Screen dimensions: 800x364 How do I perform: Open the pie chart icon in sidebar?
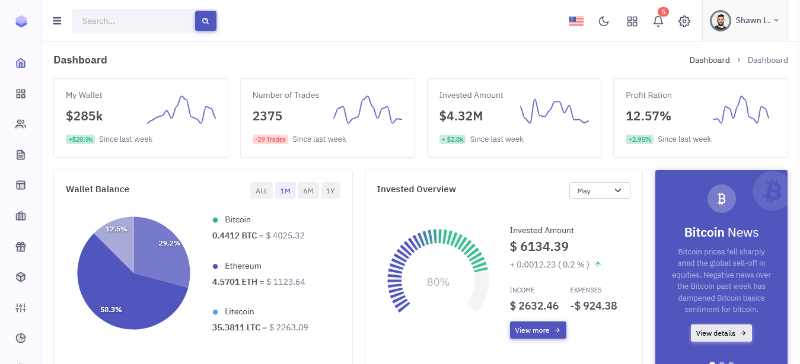click(x=21, y=338)
